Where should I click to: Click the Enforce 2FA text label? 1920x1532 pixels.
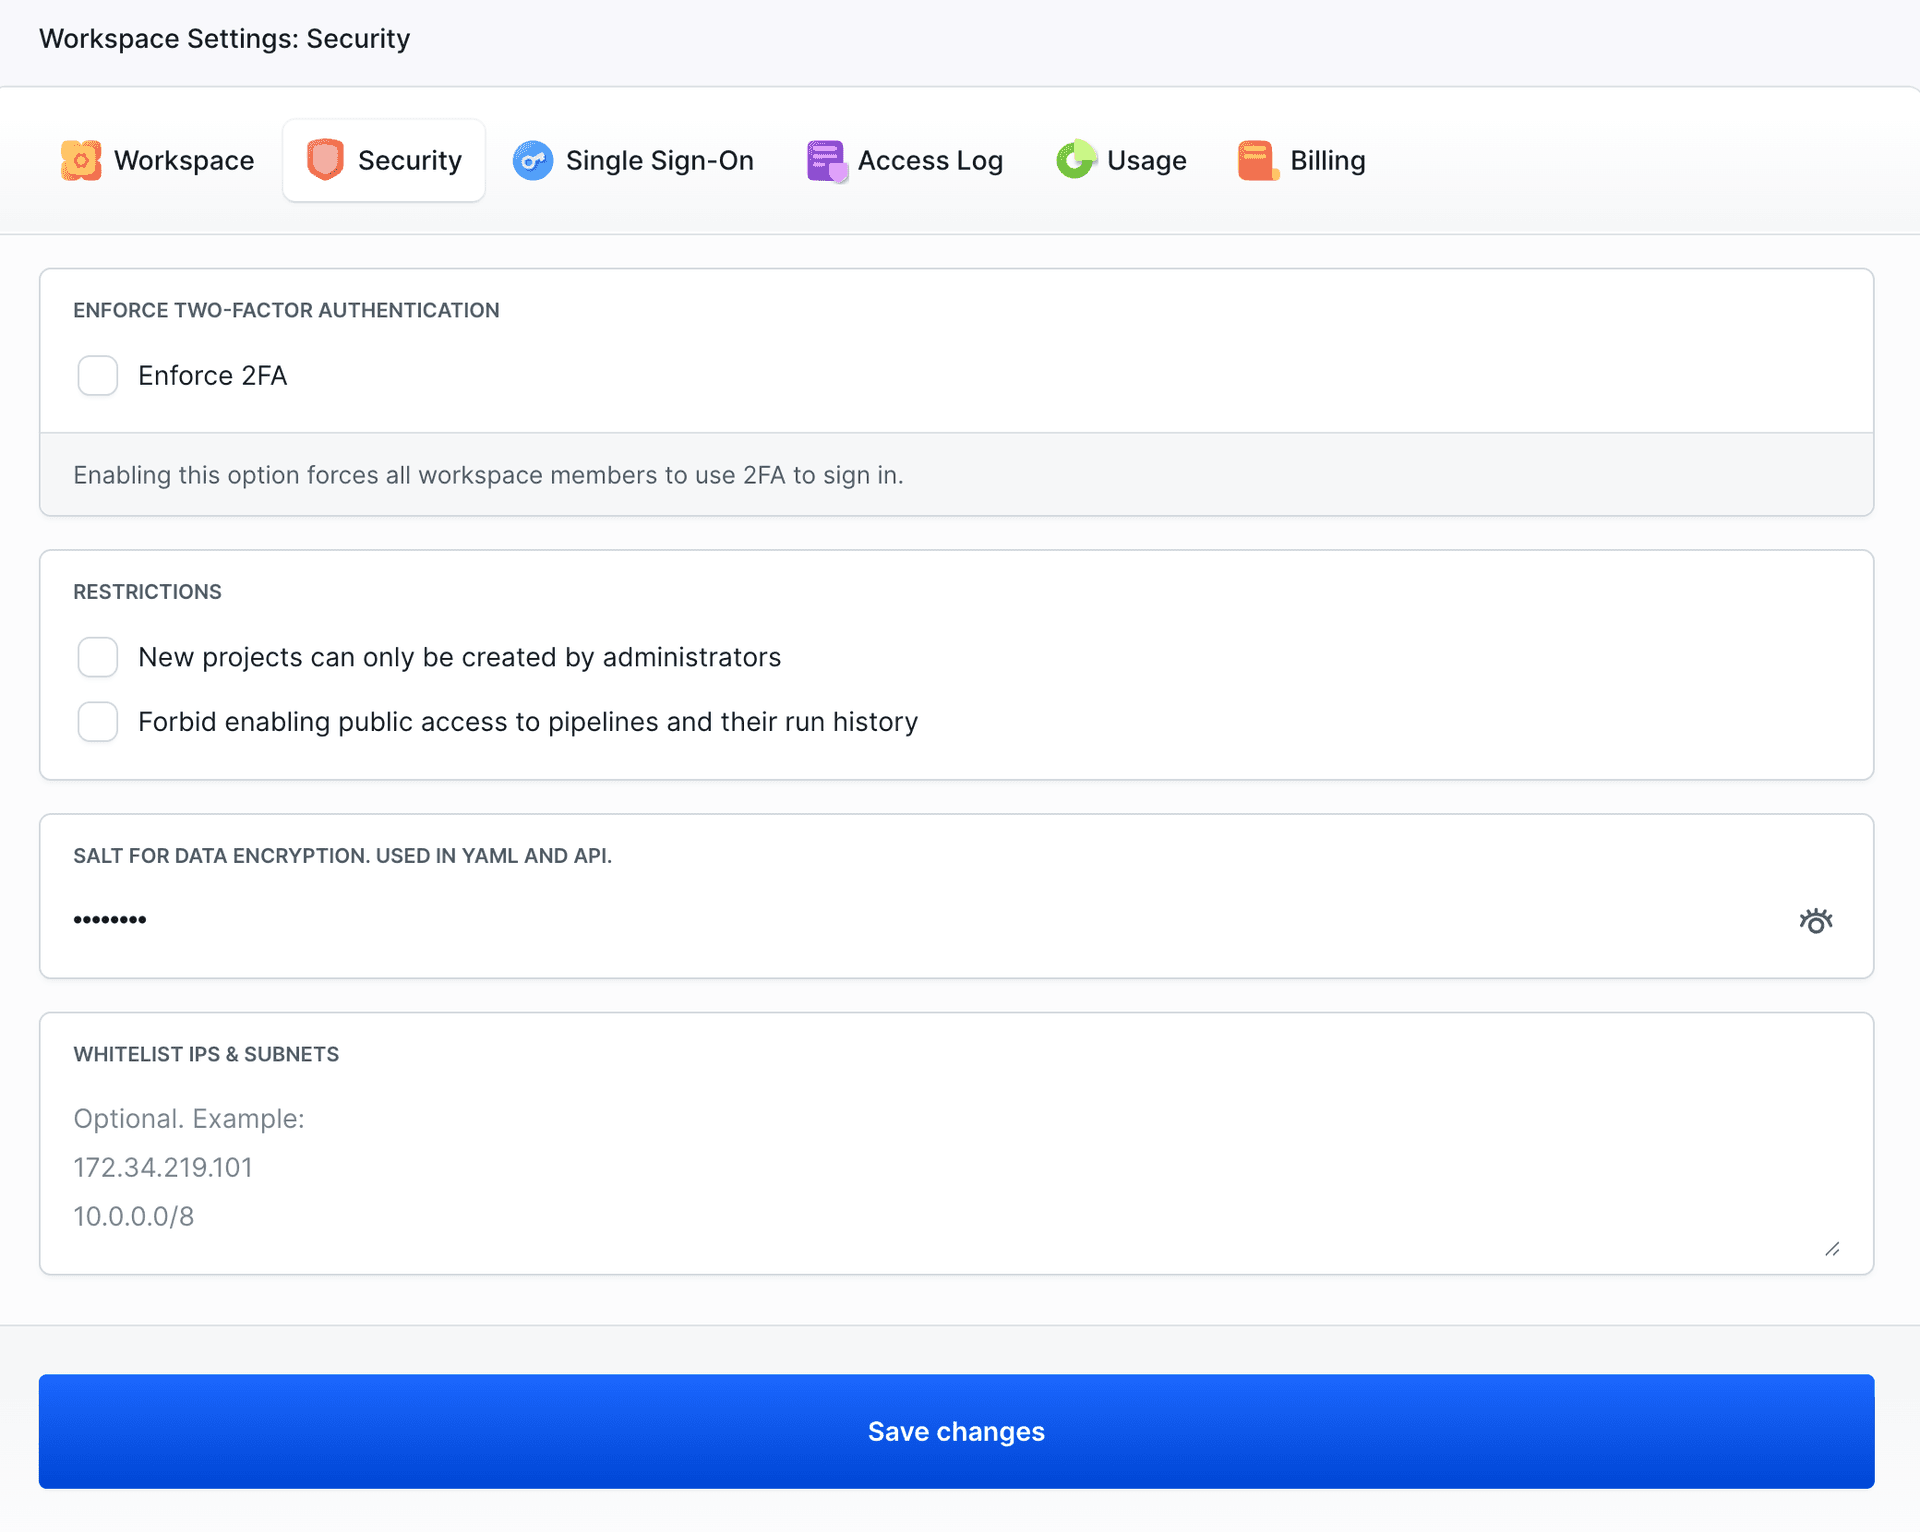[x=212, y=376]
